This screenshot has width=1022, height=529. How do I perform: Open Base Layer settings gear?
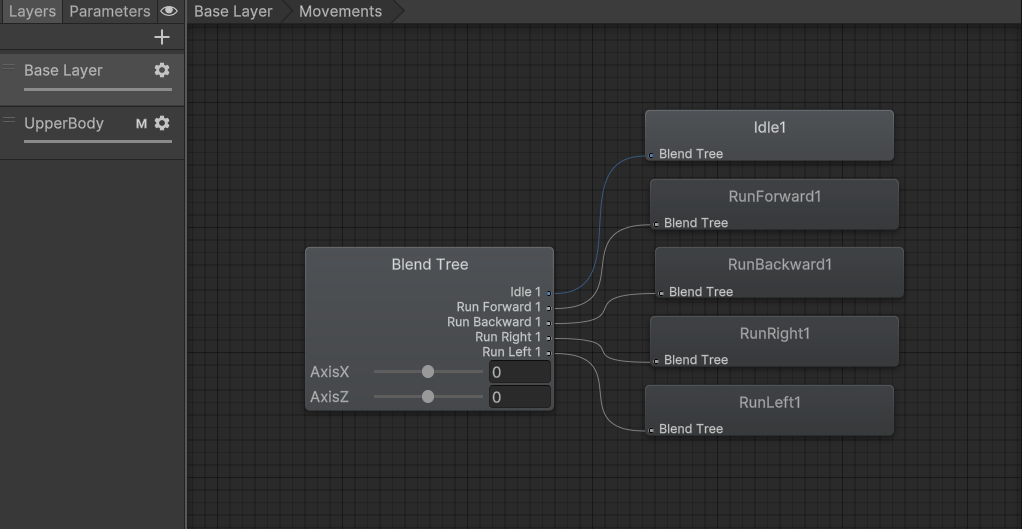pyautogui.click(x=162, y=70)
